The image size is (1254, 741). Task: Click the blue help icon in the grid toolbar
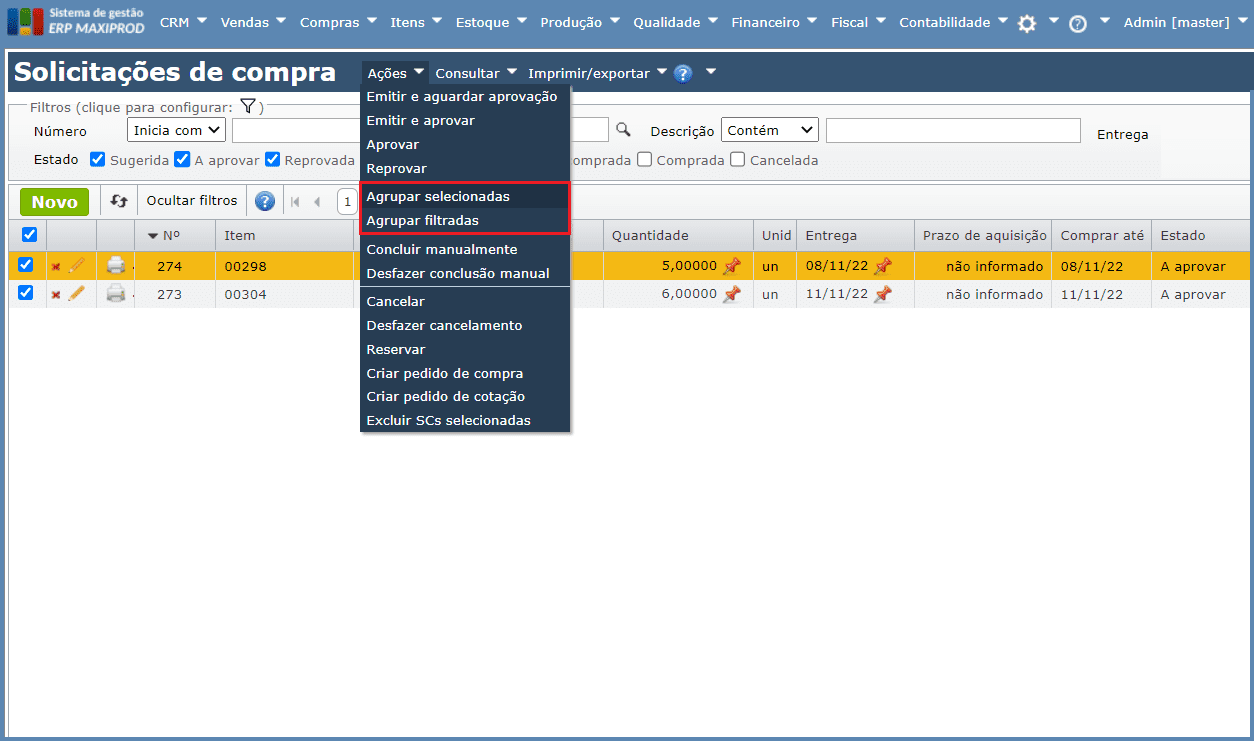[264, 201]
